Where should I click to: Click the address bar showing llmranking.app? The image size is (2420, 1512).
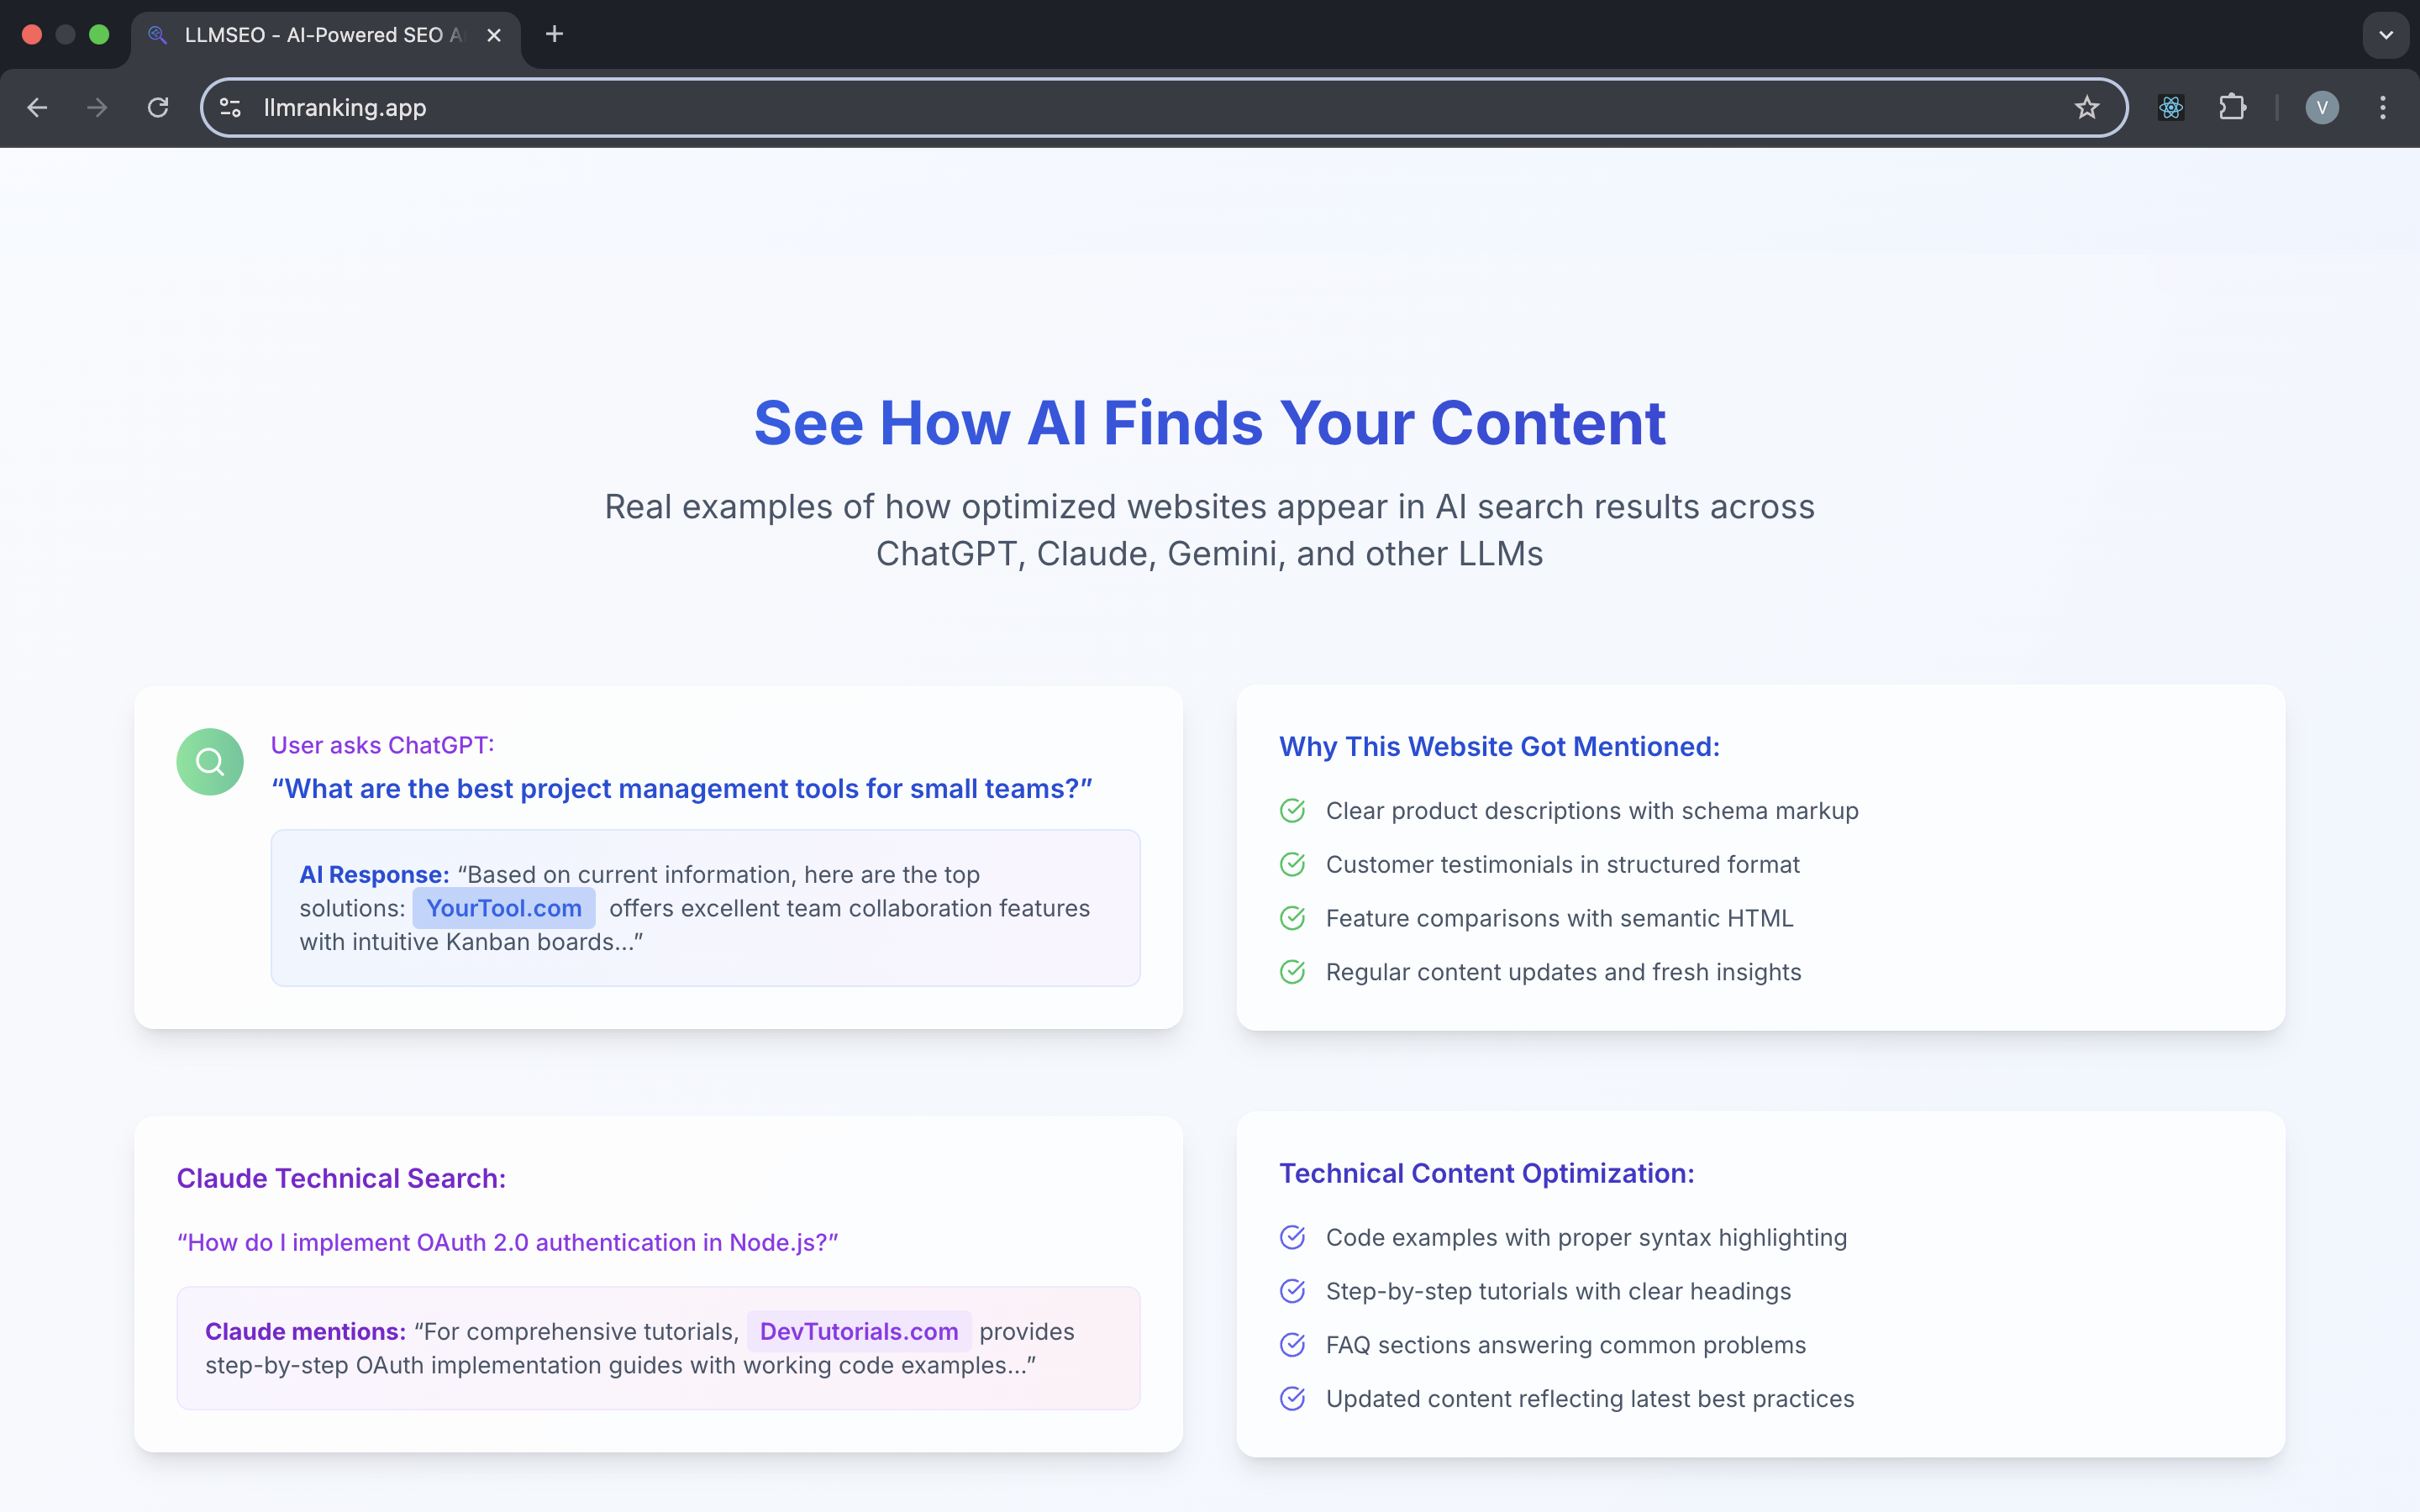click(x=1163, y=107)
